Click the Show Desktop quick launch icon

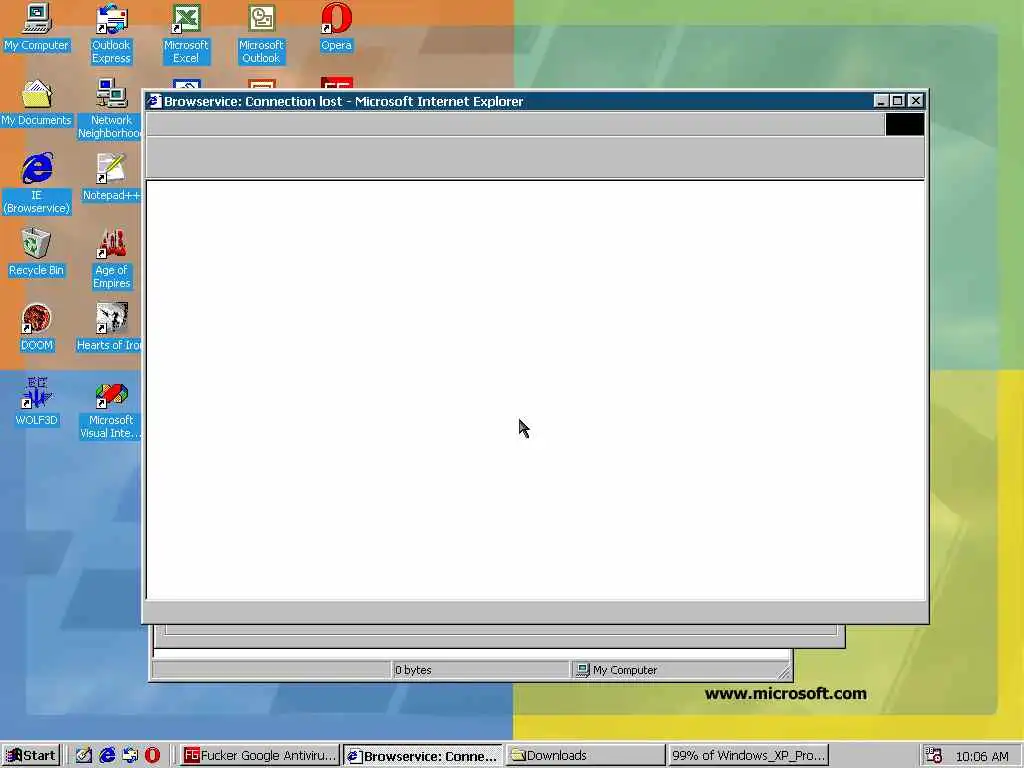(x=84, y=756)
